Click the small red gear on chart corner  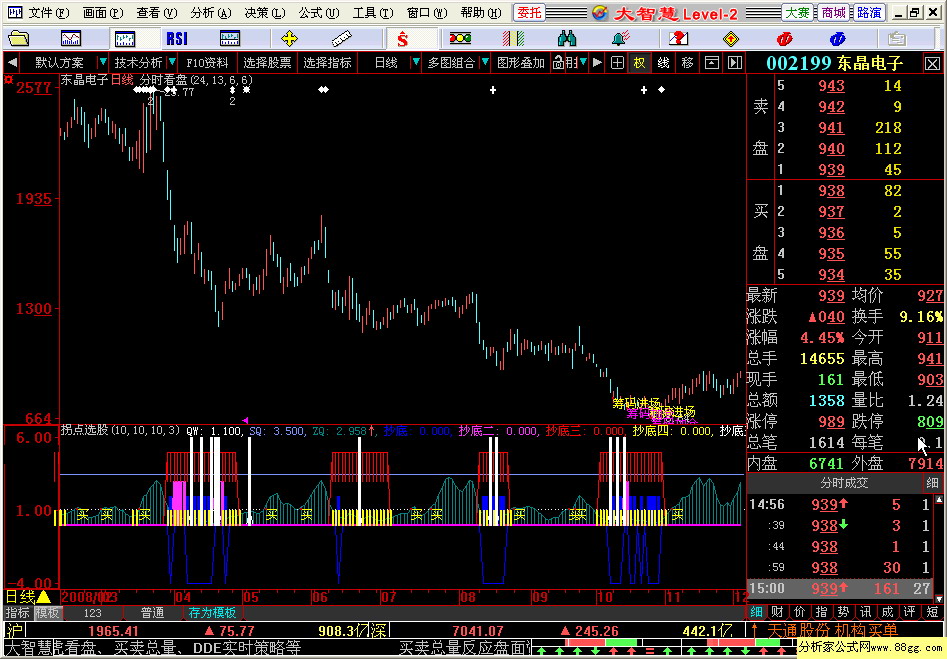tap(8, 79)
